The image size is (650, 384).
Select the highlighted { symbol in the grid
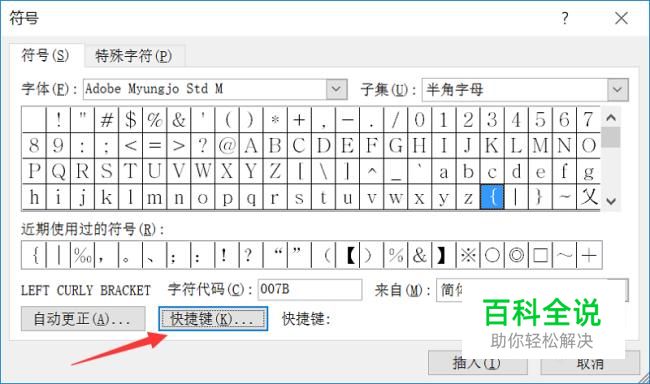[492, 197]
